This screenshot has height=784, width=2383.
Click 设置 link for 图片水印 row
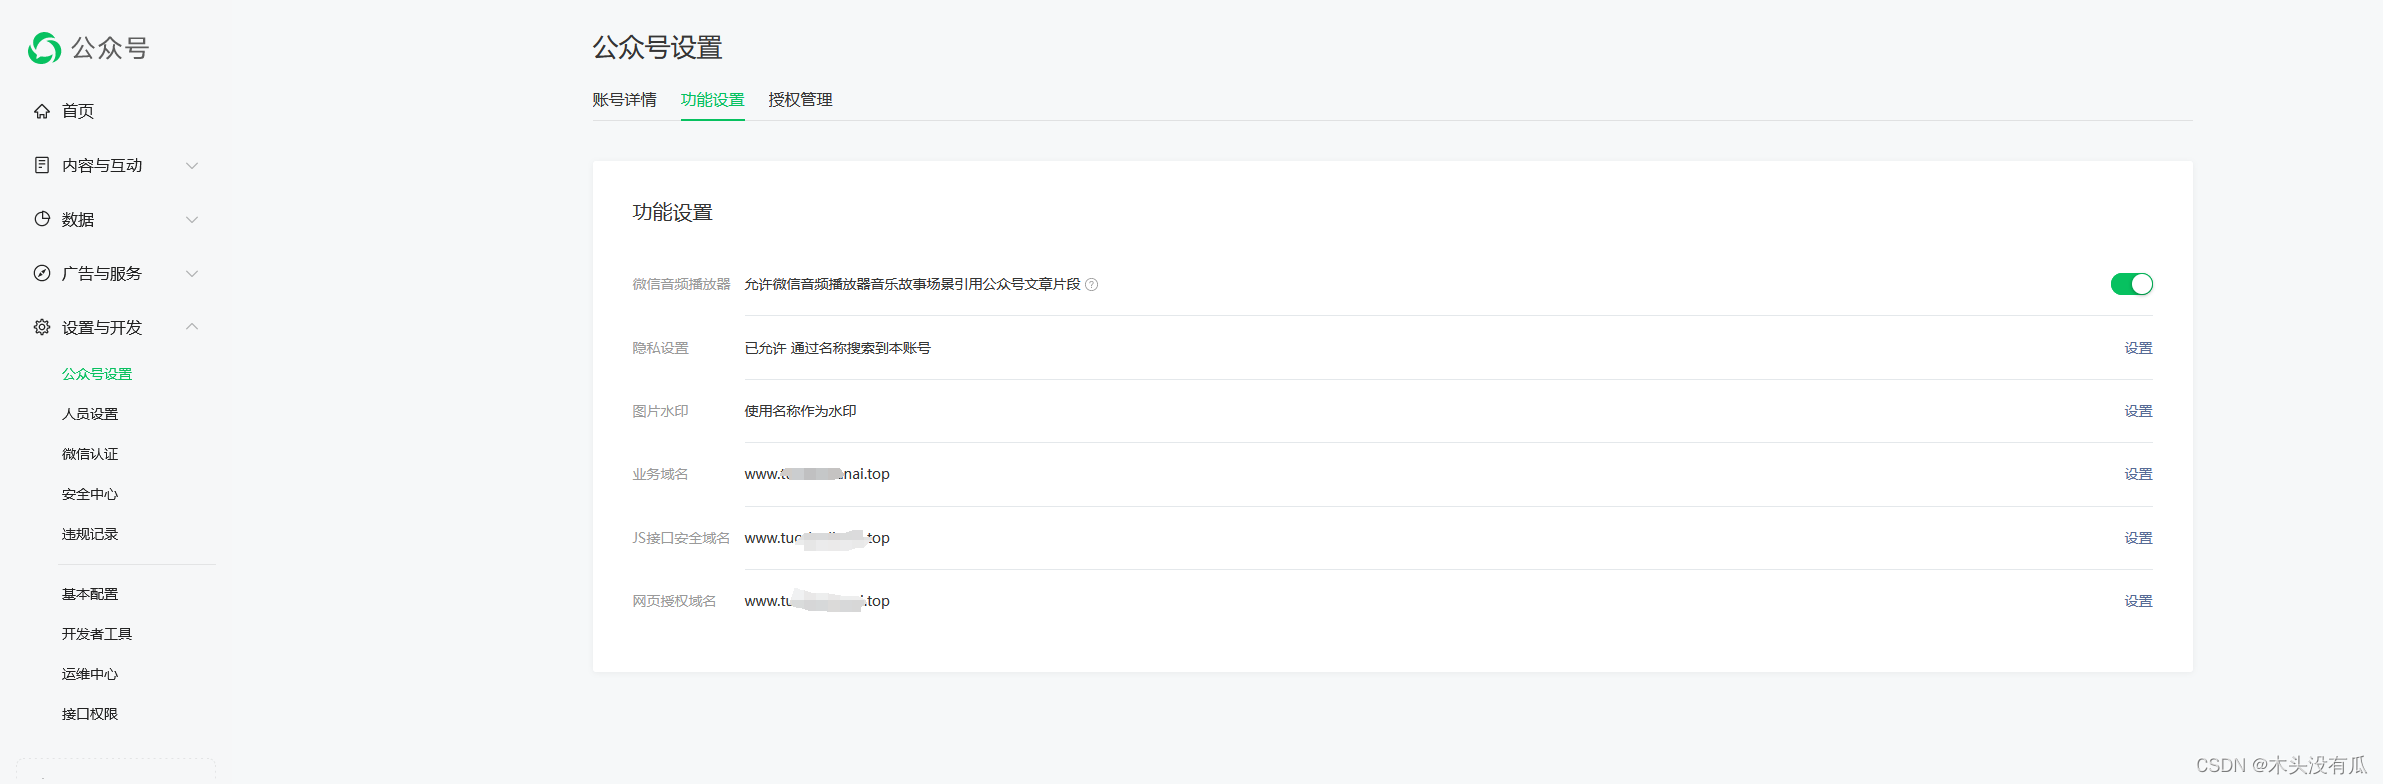click(x=2138, y=411)
